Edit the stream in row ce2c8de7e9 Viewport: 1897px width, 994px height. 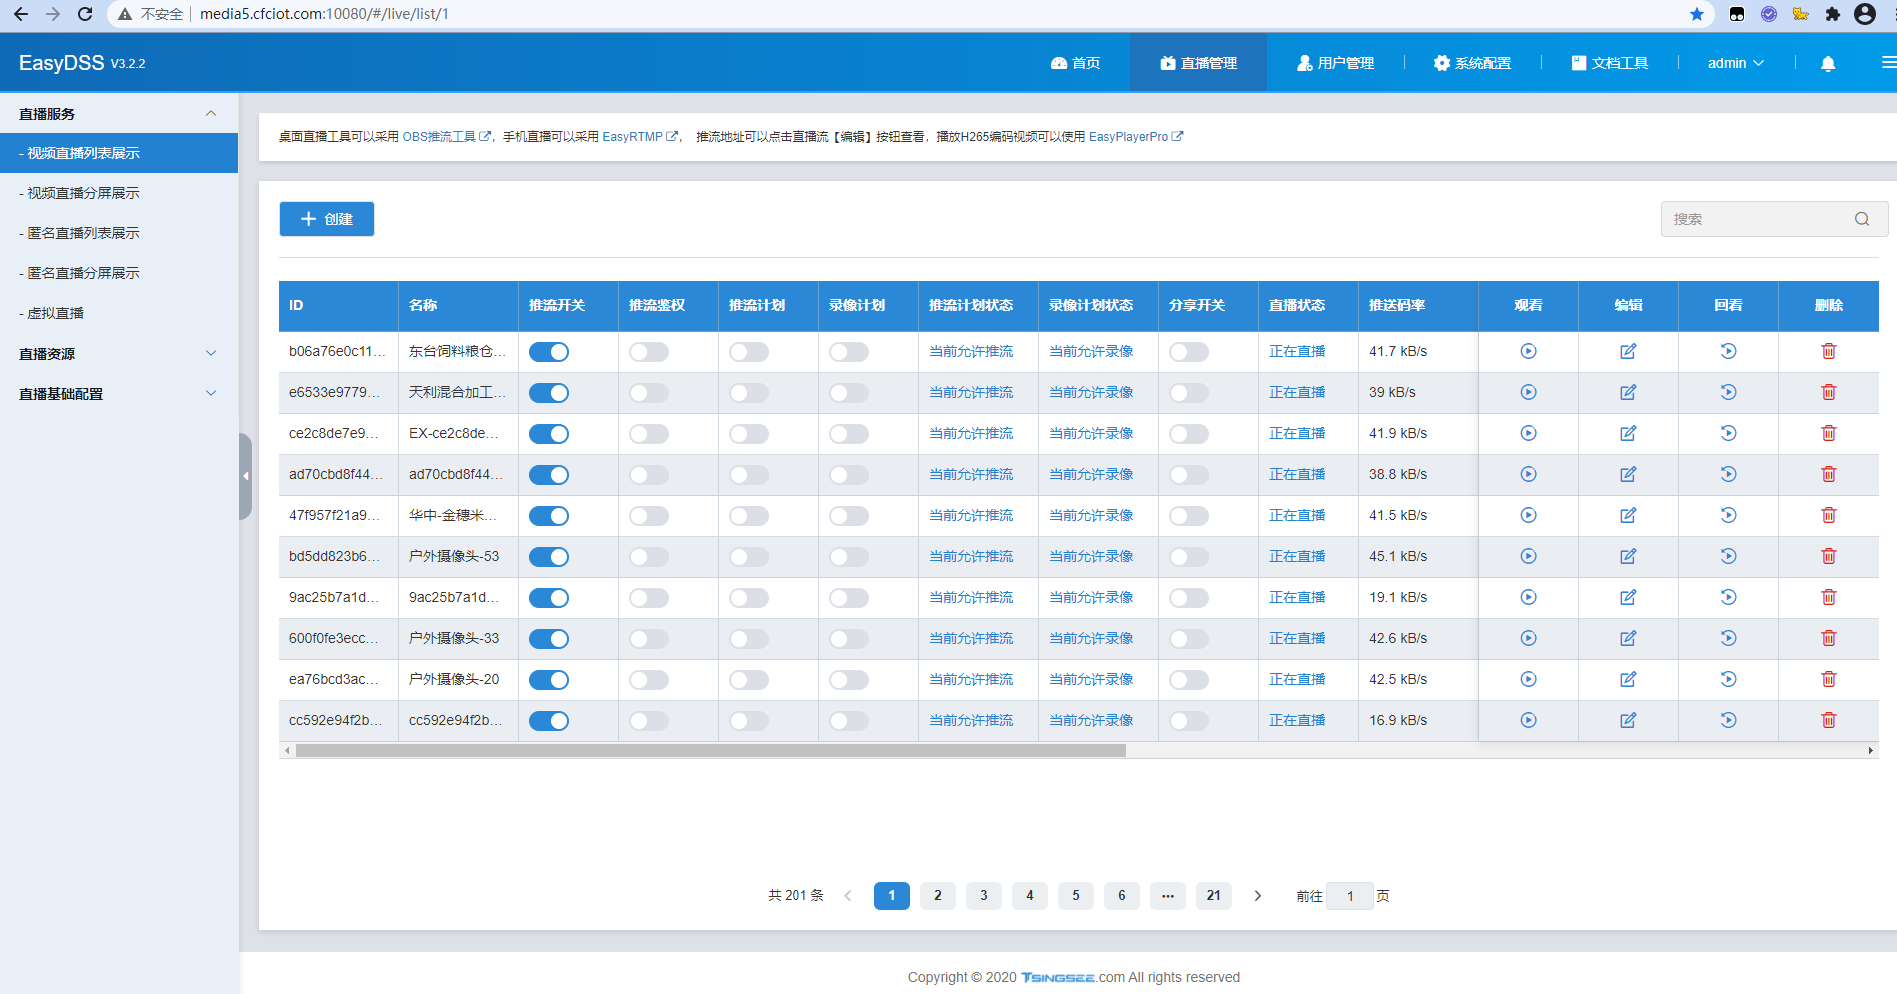[x=1628, y=433]
